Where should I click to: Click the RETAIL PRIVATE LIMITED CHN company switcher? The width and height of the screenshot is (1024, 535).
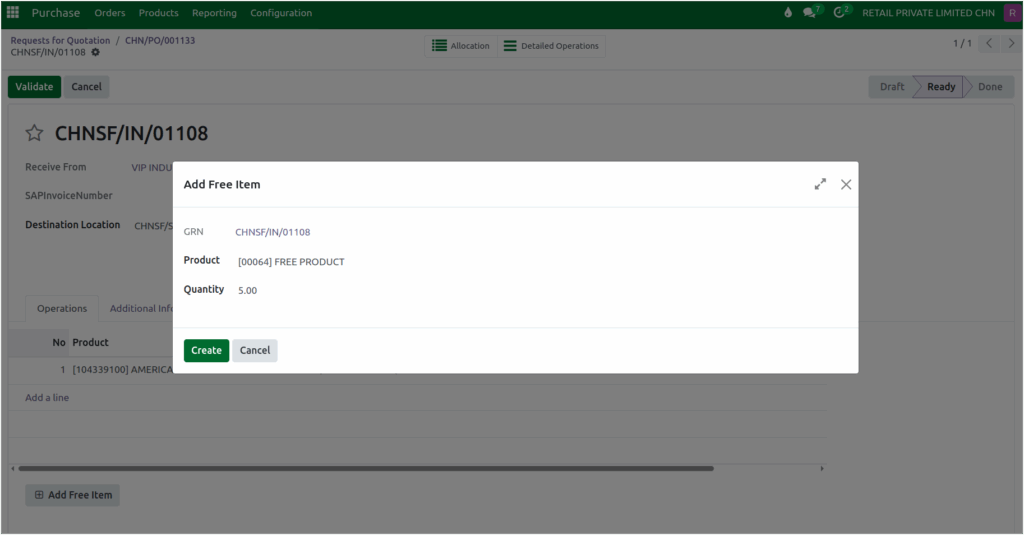point(928,13)
